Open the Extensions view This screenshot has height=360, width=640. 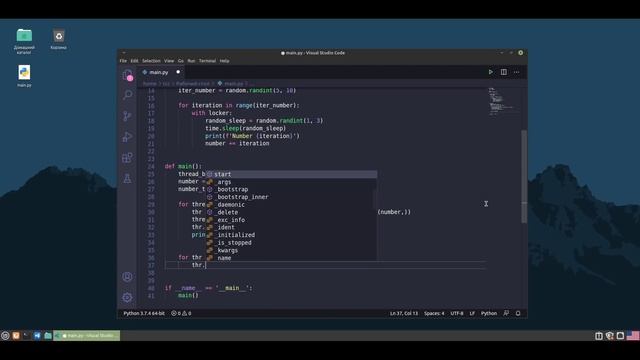pyautogui.click(x=127, y=158)
